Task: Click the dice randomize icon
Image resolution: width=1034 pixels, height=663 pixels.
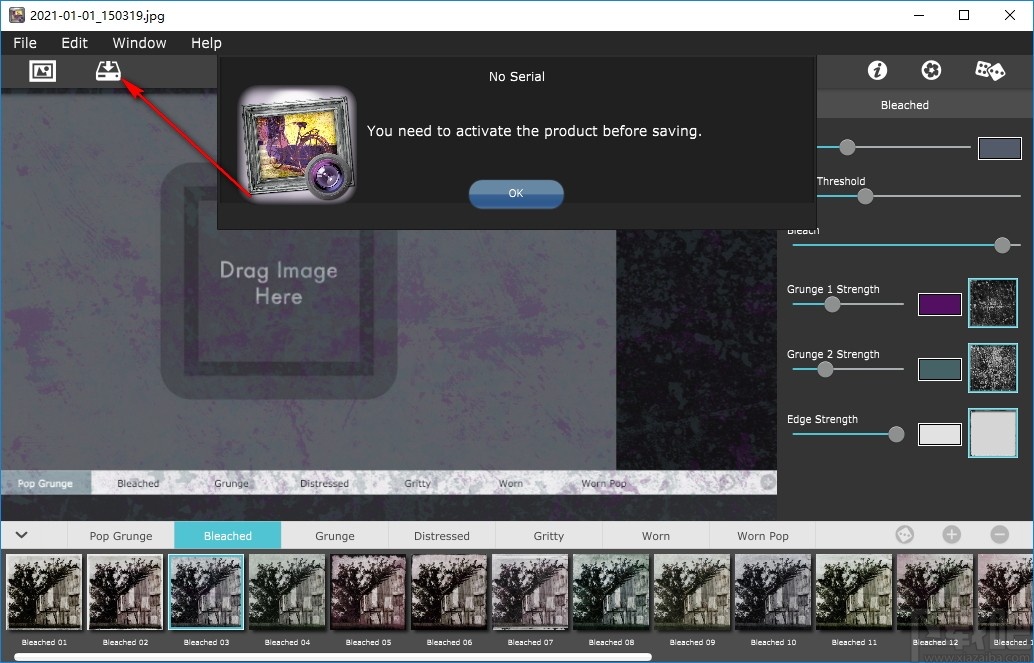Action: [990, 71]
